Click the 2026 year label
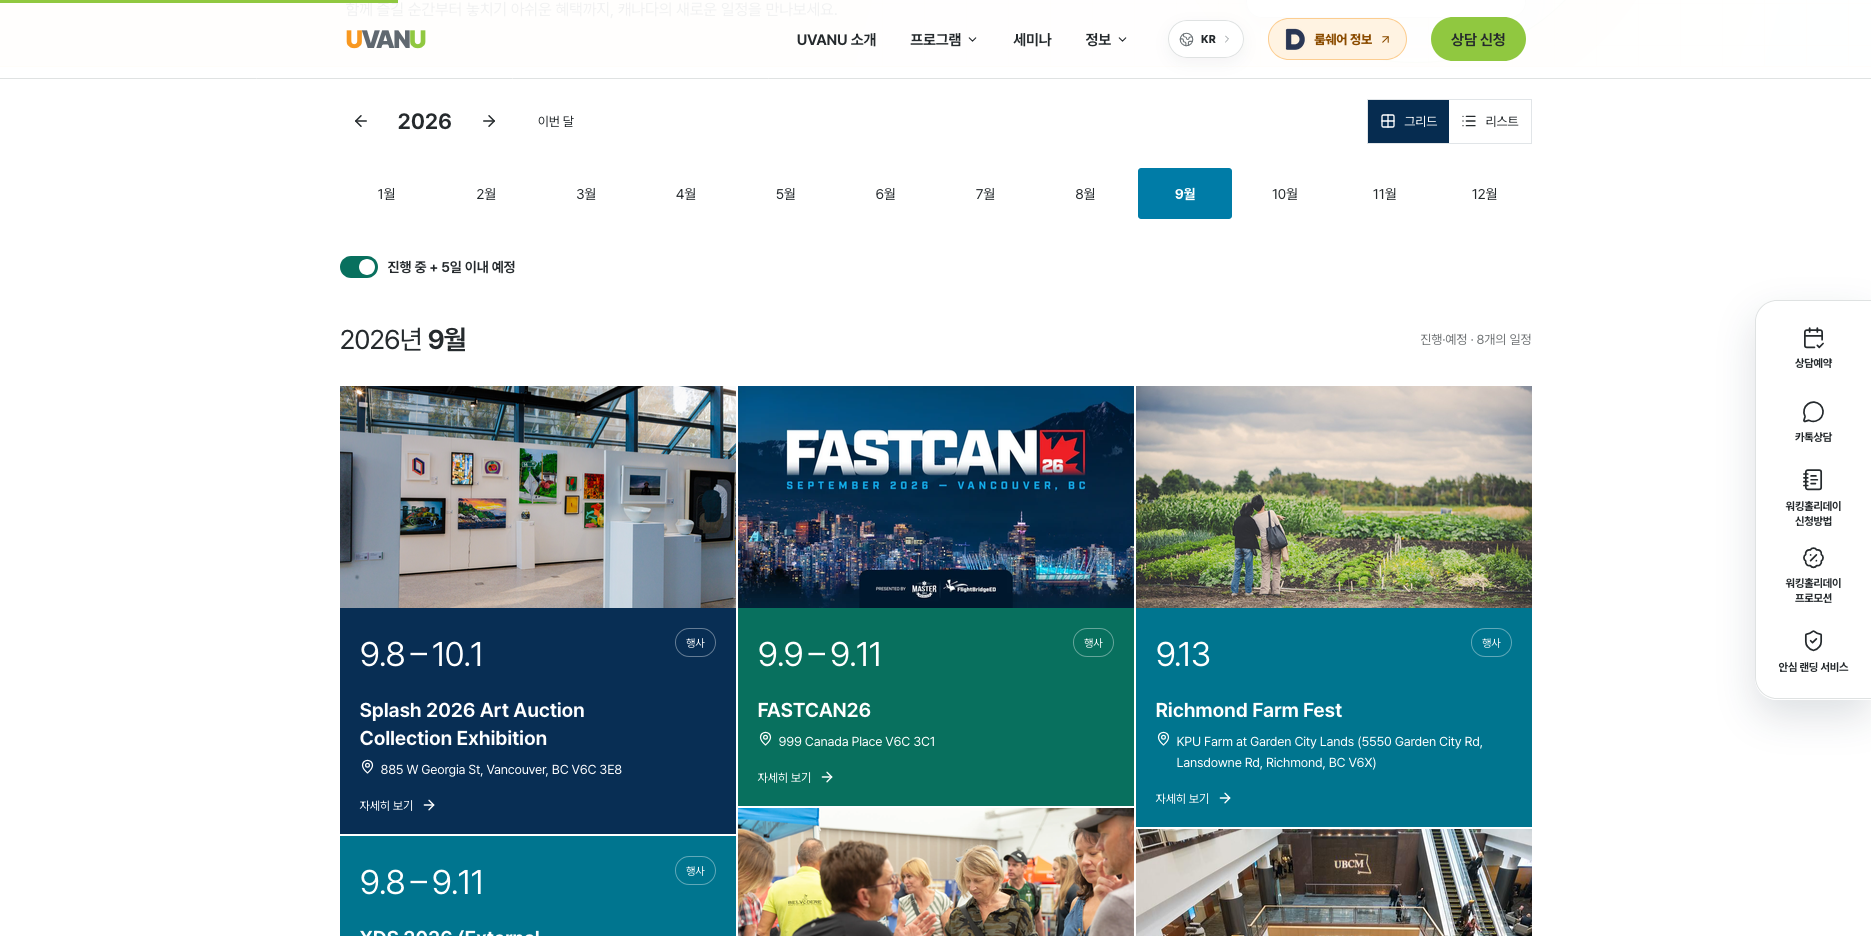1871x936 pixels. (424, 121)
